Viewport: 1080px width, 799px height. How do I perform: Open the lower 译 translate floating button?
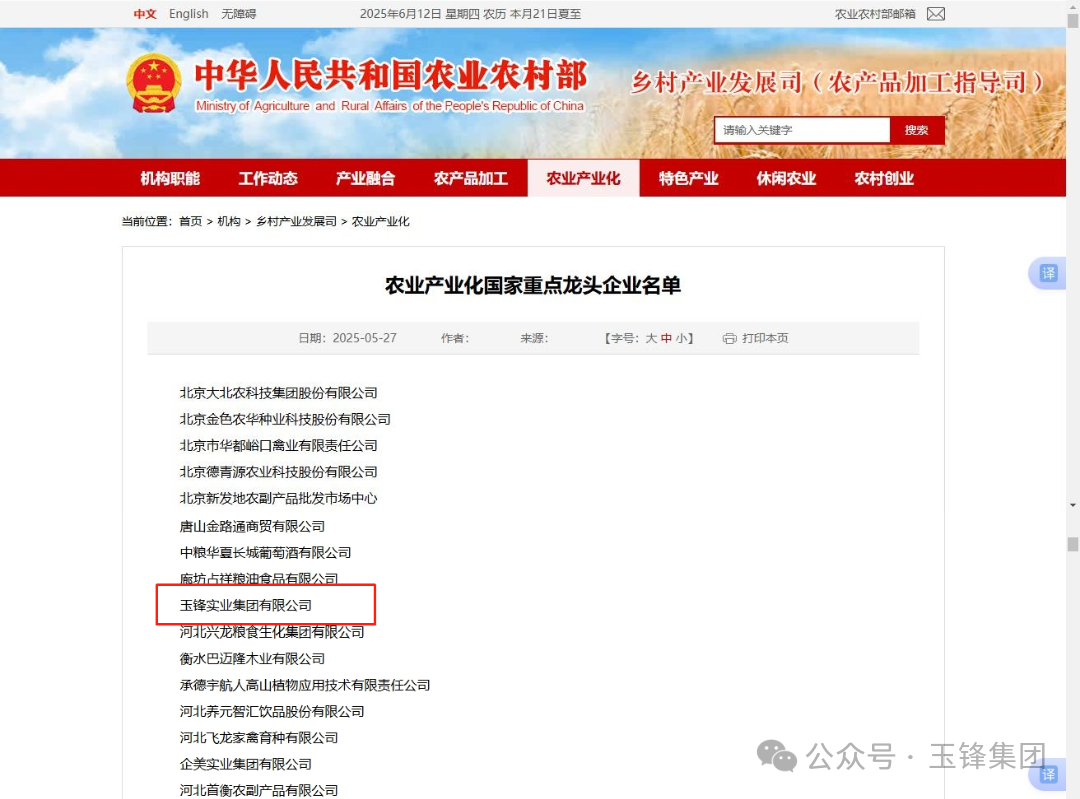1048,774
